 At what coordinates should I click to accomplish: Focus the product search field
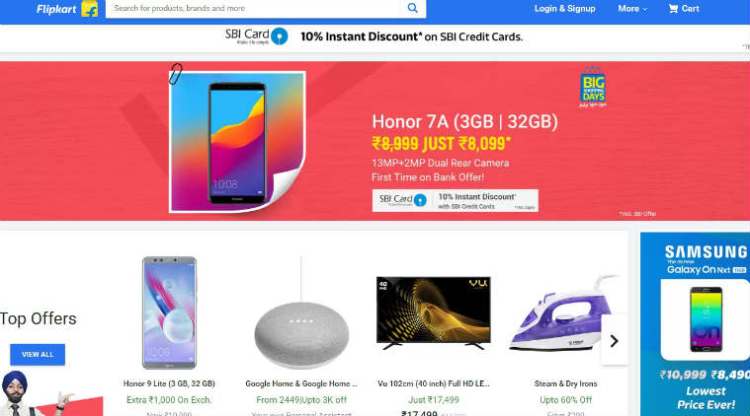pyautogui.click(x=256, y=9)
